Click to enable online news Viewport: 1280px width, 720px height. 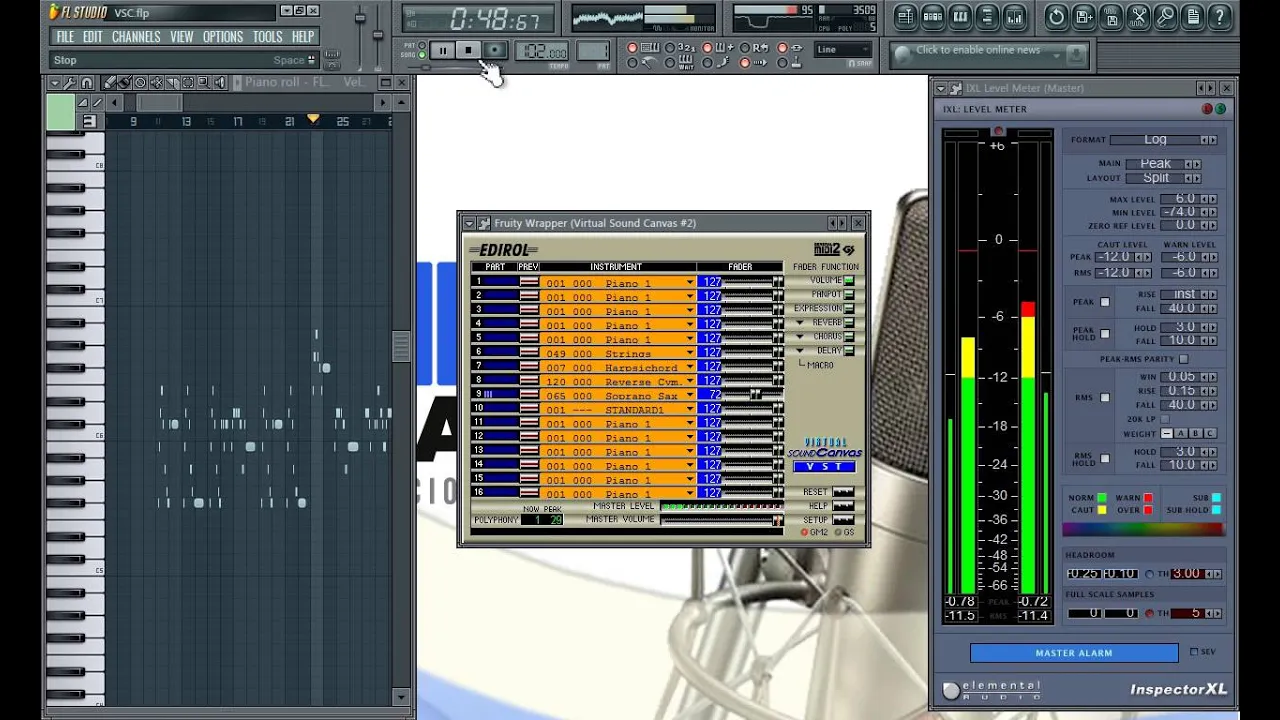point(978,50)
